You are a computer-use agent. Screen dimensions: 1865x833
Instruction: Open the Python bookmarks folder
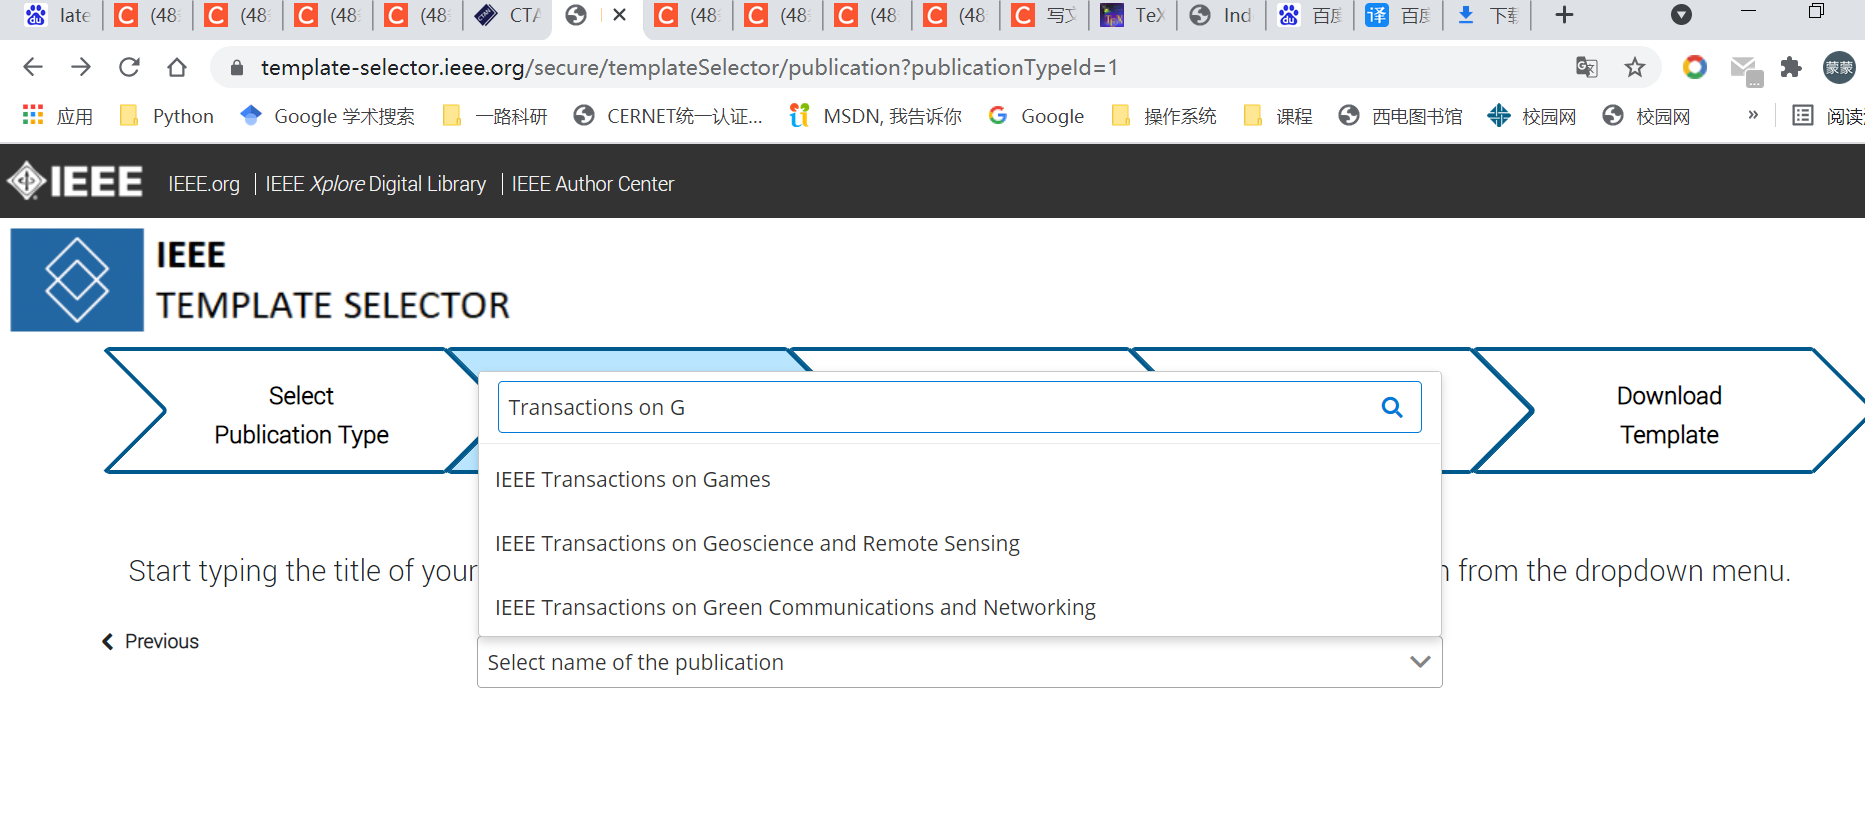(x=166, y=116)
